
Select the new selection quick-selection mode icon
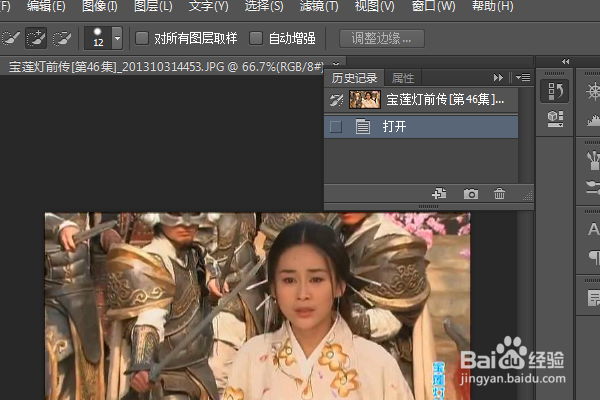(11, 38)
